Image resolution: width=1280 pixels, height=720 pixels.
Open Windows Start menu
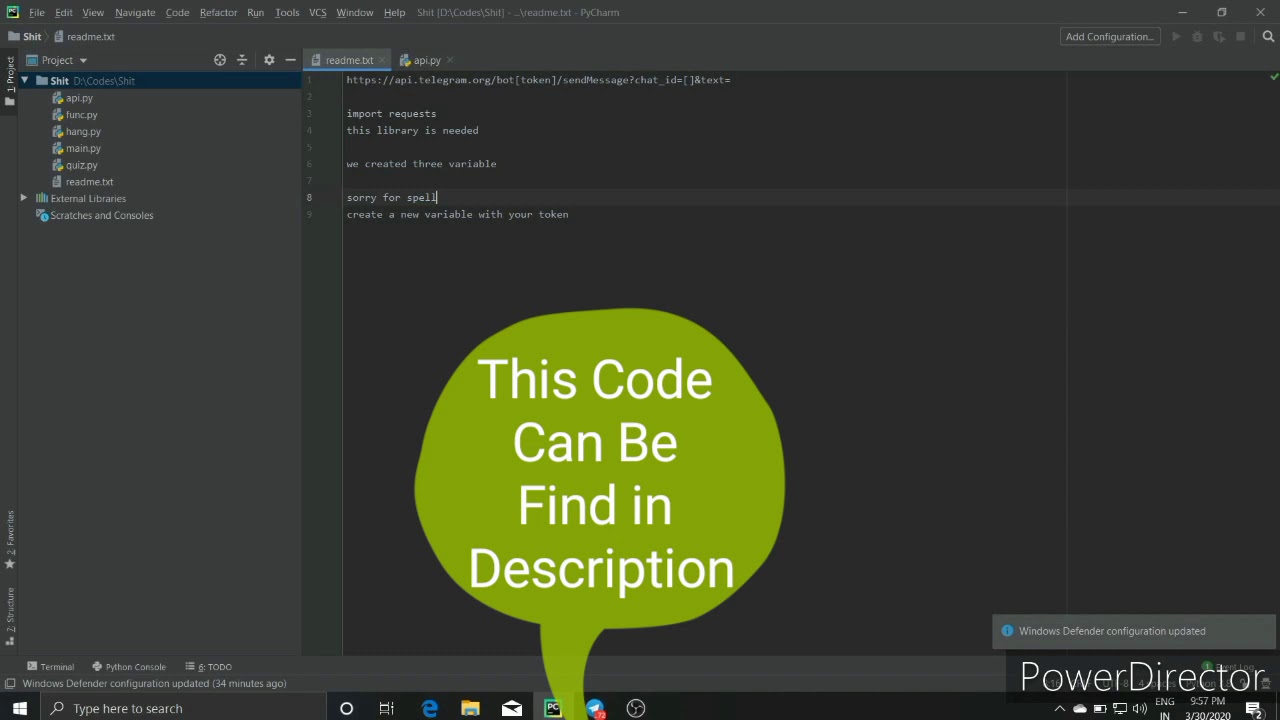pos(20,708)
